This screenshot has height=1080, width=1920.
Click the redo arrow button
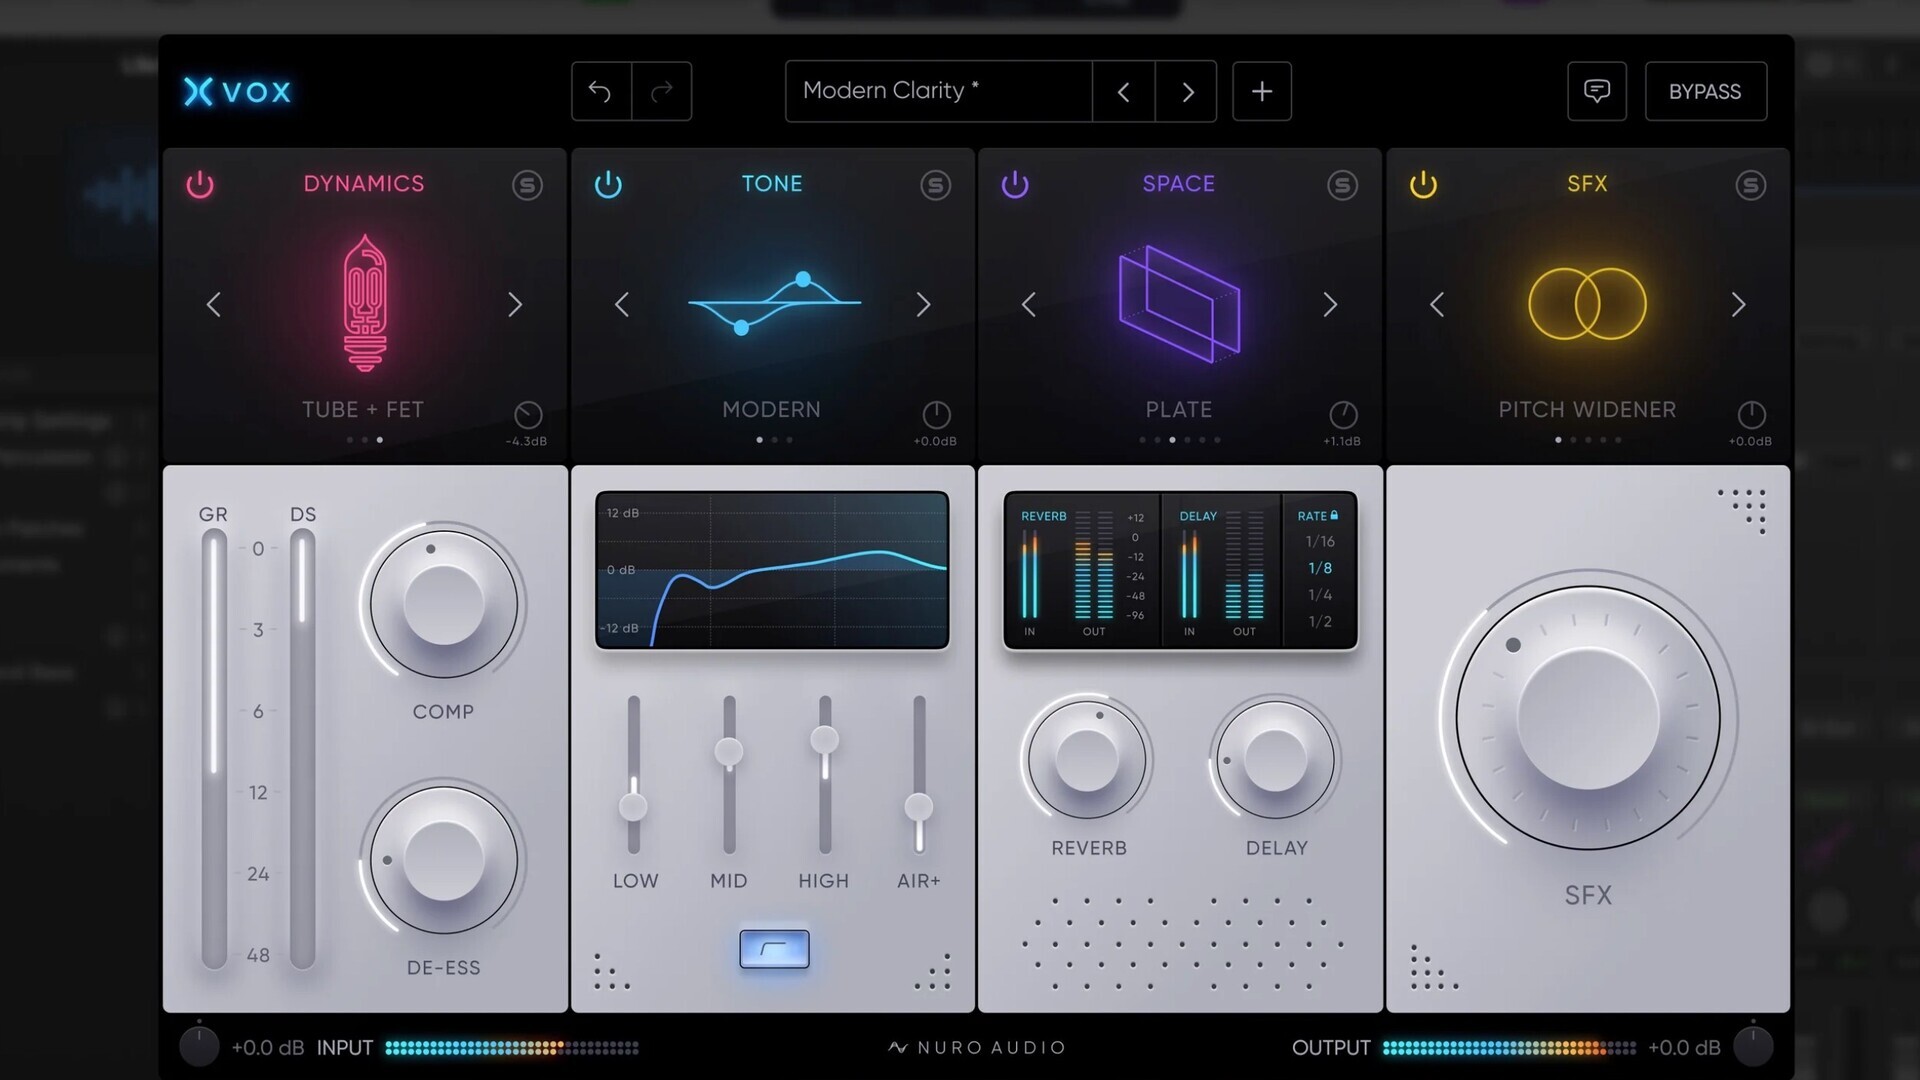[x=662, y=91]
